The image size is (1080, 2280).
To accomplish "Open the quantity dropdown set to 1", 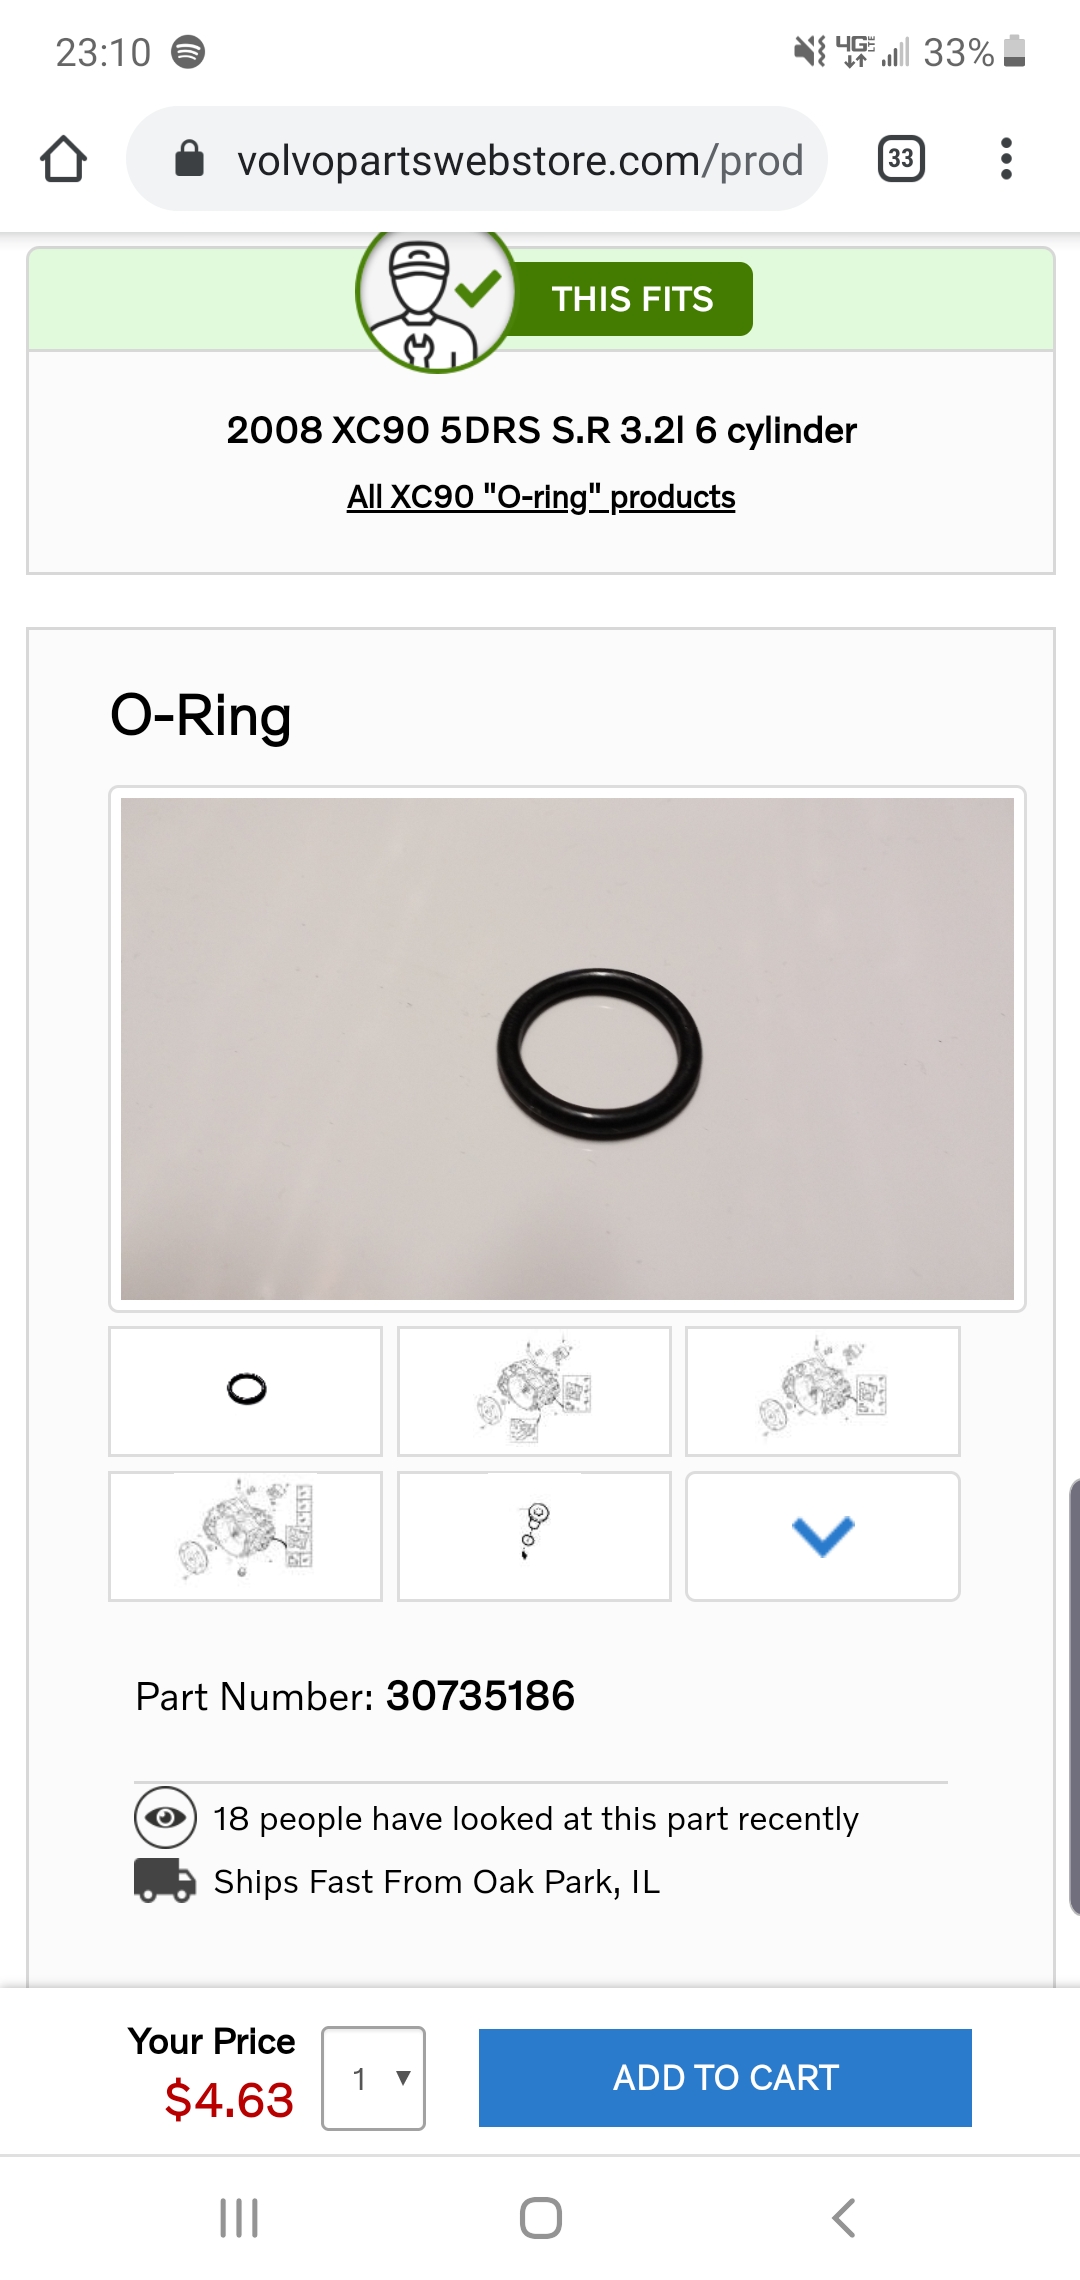I will (x=373, y=2078).
